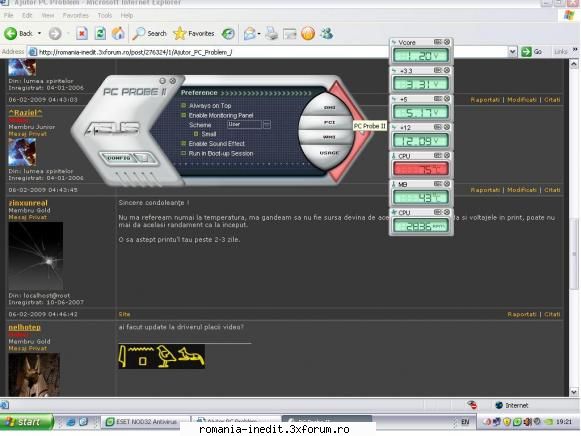Click the Mail envelope icon
Image resolution: width=581 pixels, height=436 pixels.
(250, 34)
